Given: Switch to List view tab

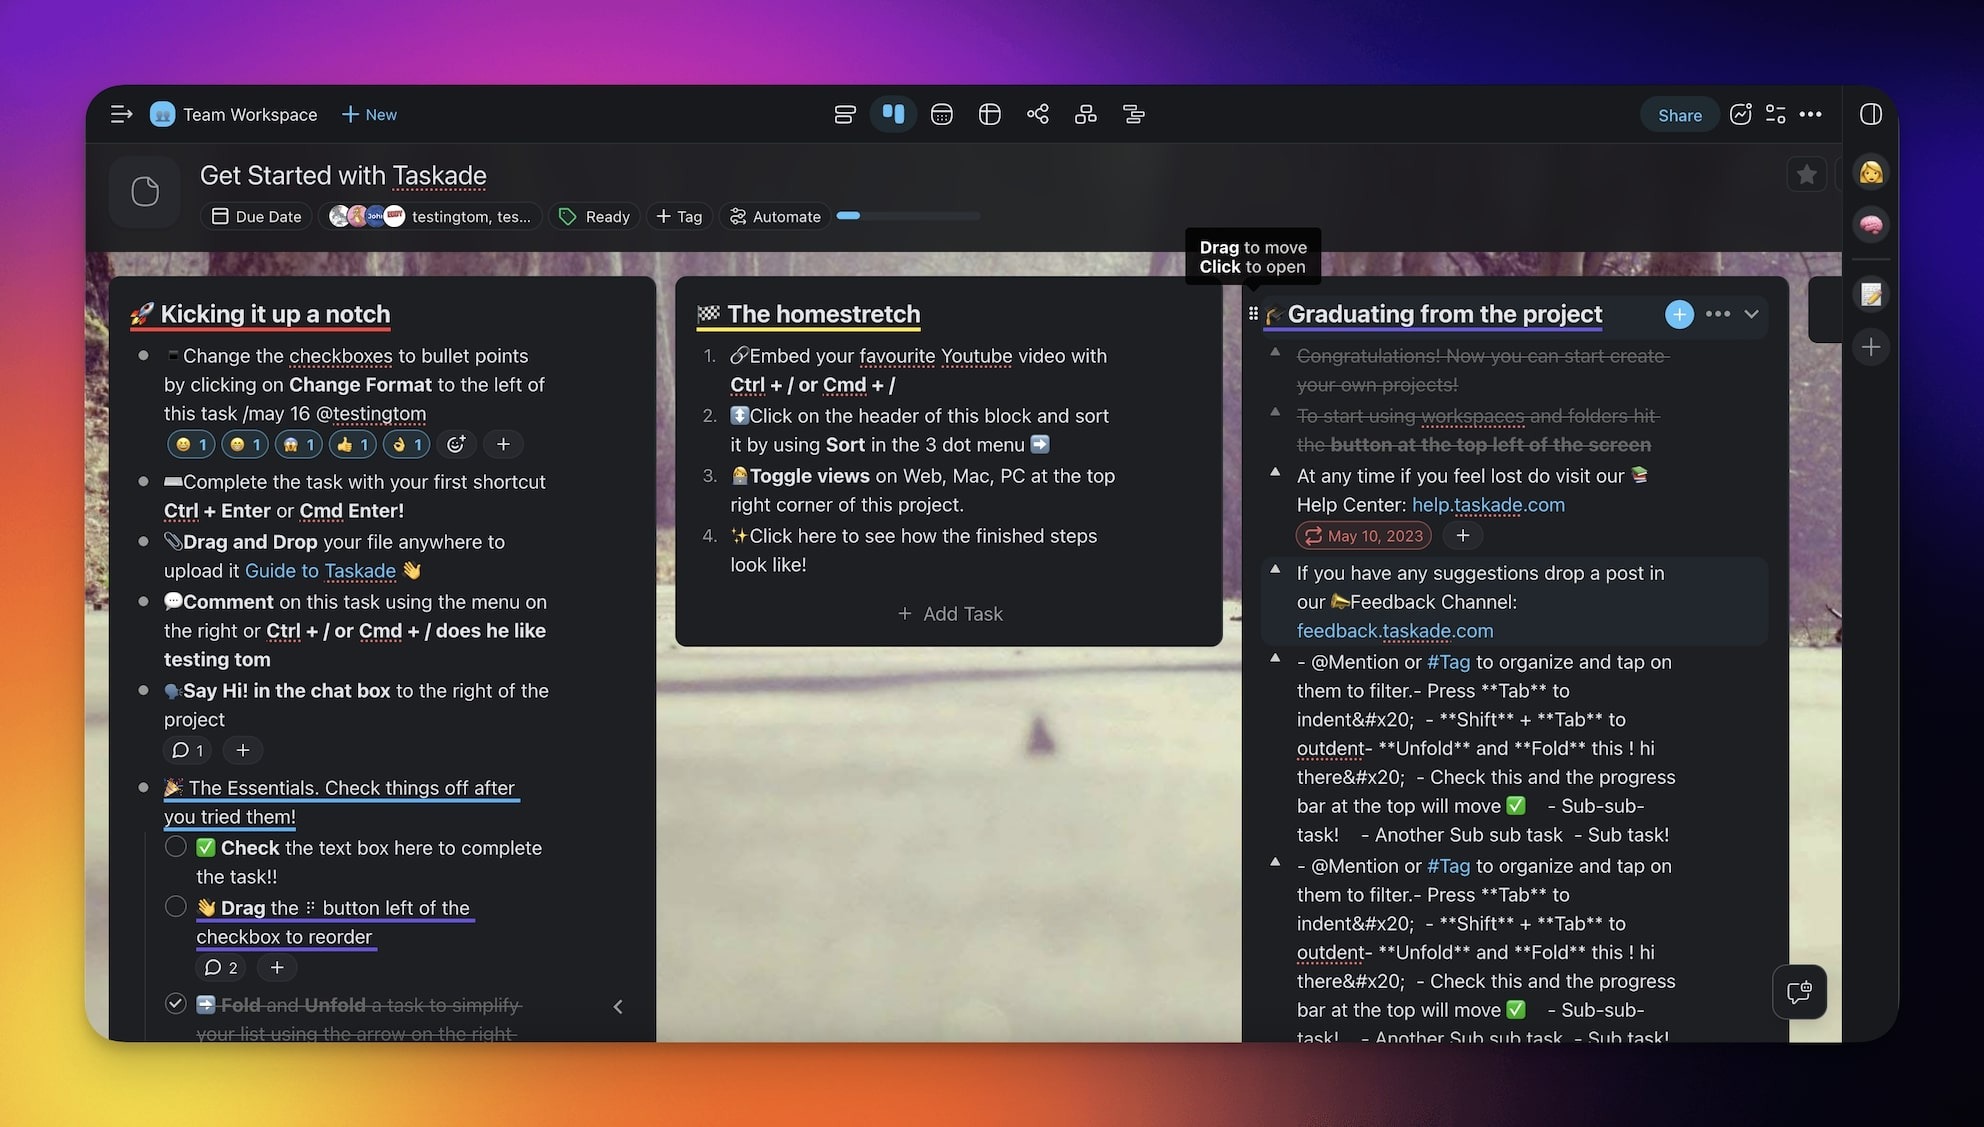Looking at the screenshot, I should 845,115.
